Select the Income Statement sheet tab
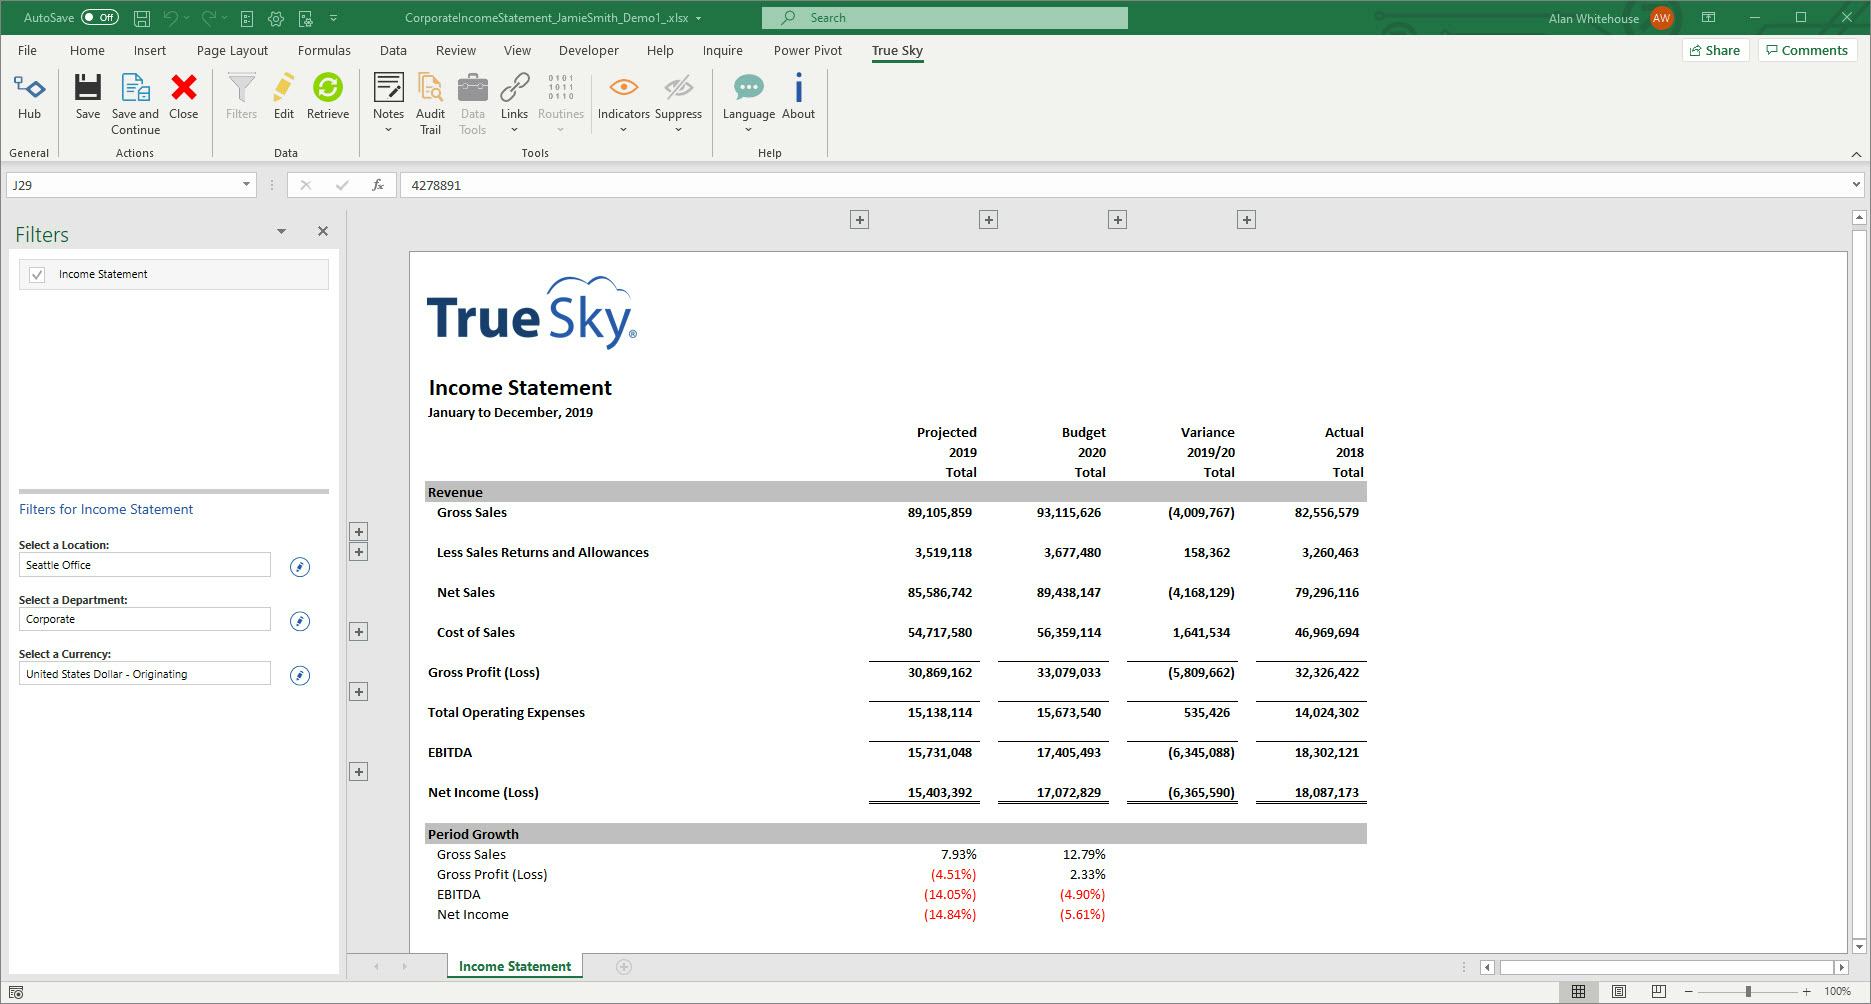Viewport: 1871px width, 1004px height. (x=514, y=965)
